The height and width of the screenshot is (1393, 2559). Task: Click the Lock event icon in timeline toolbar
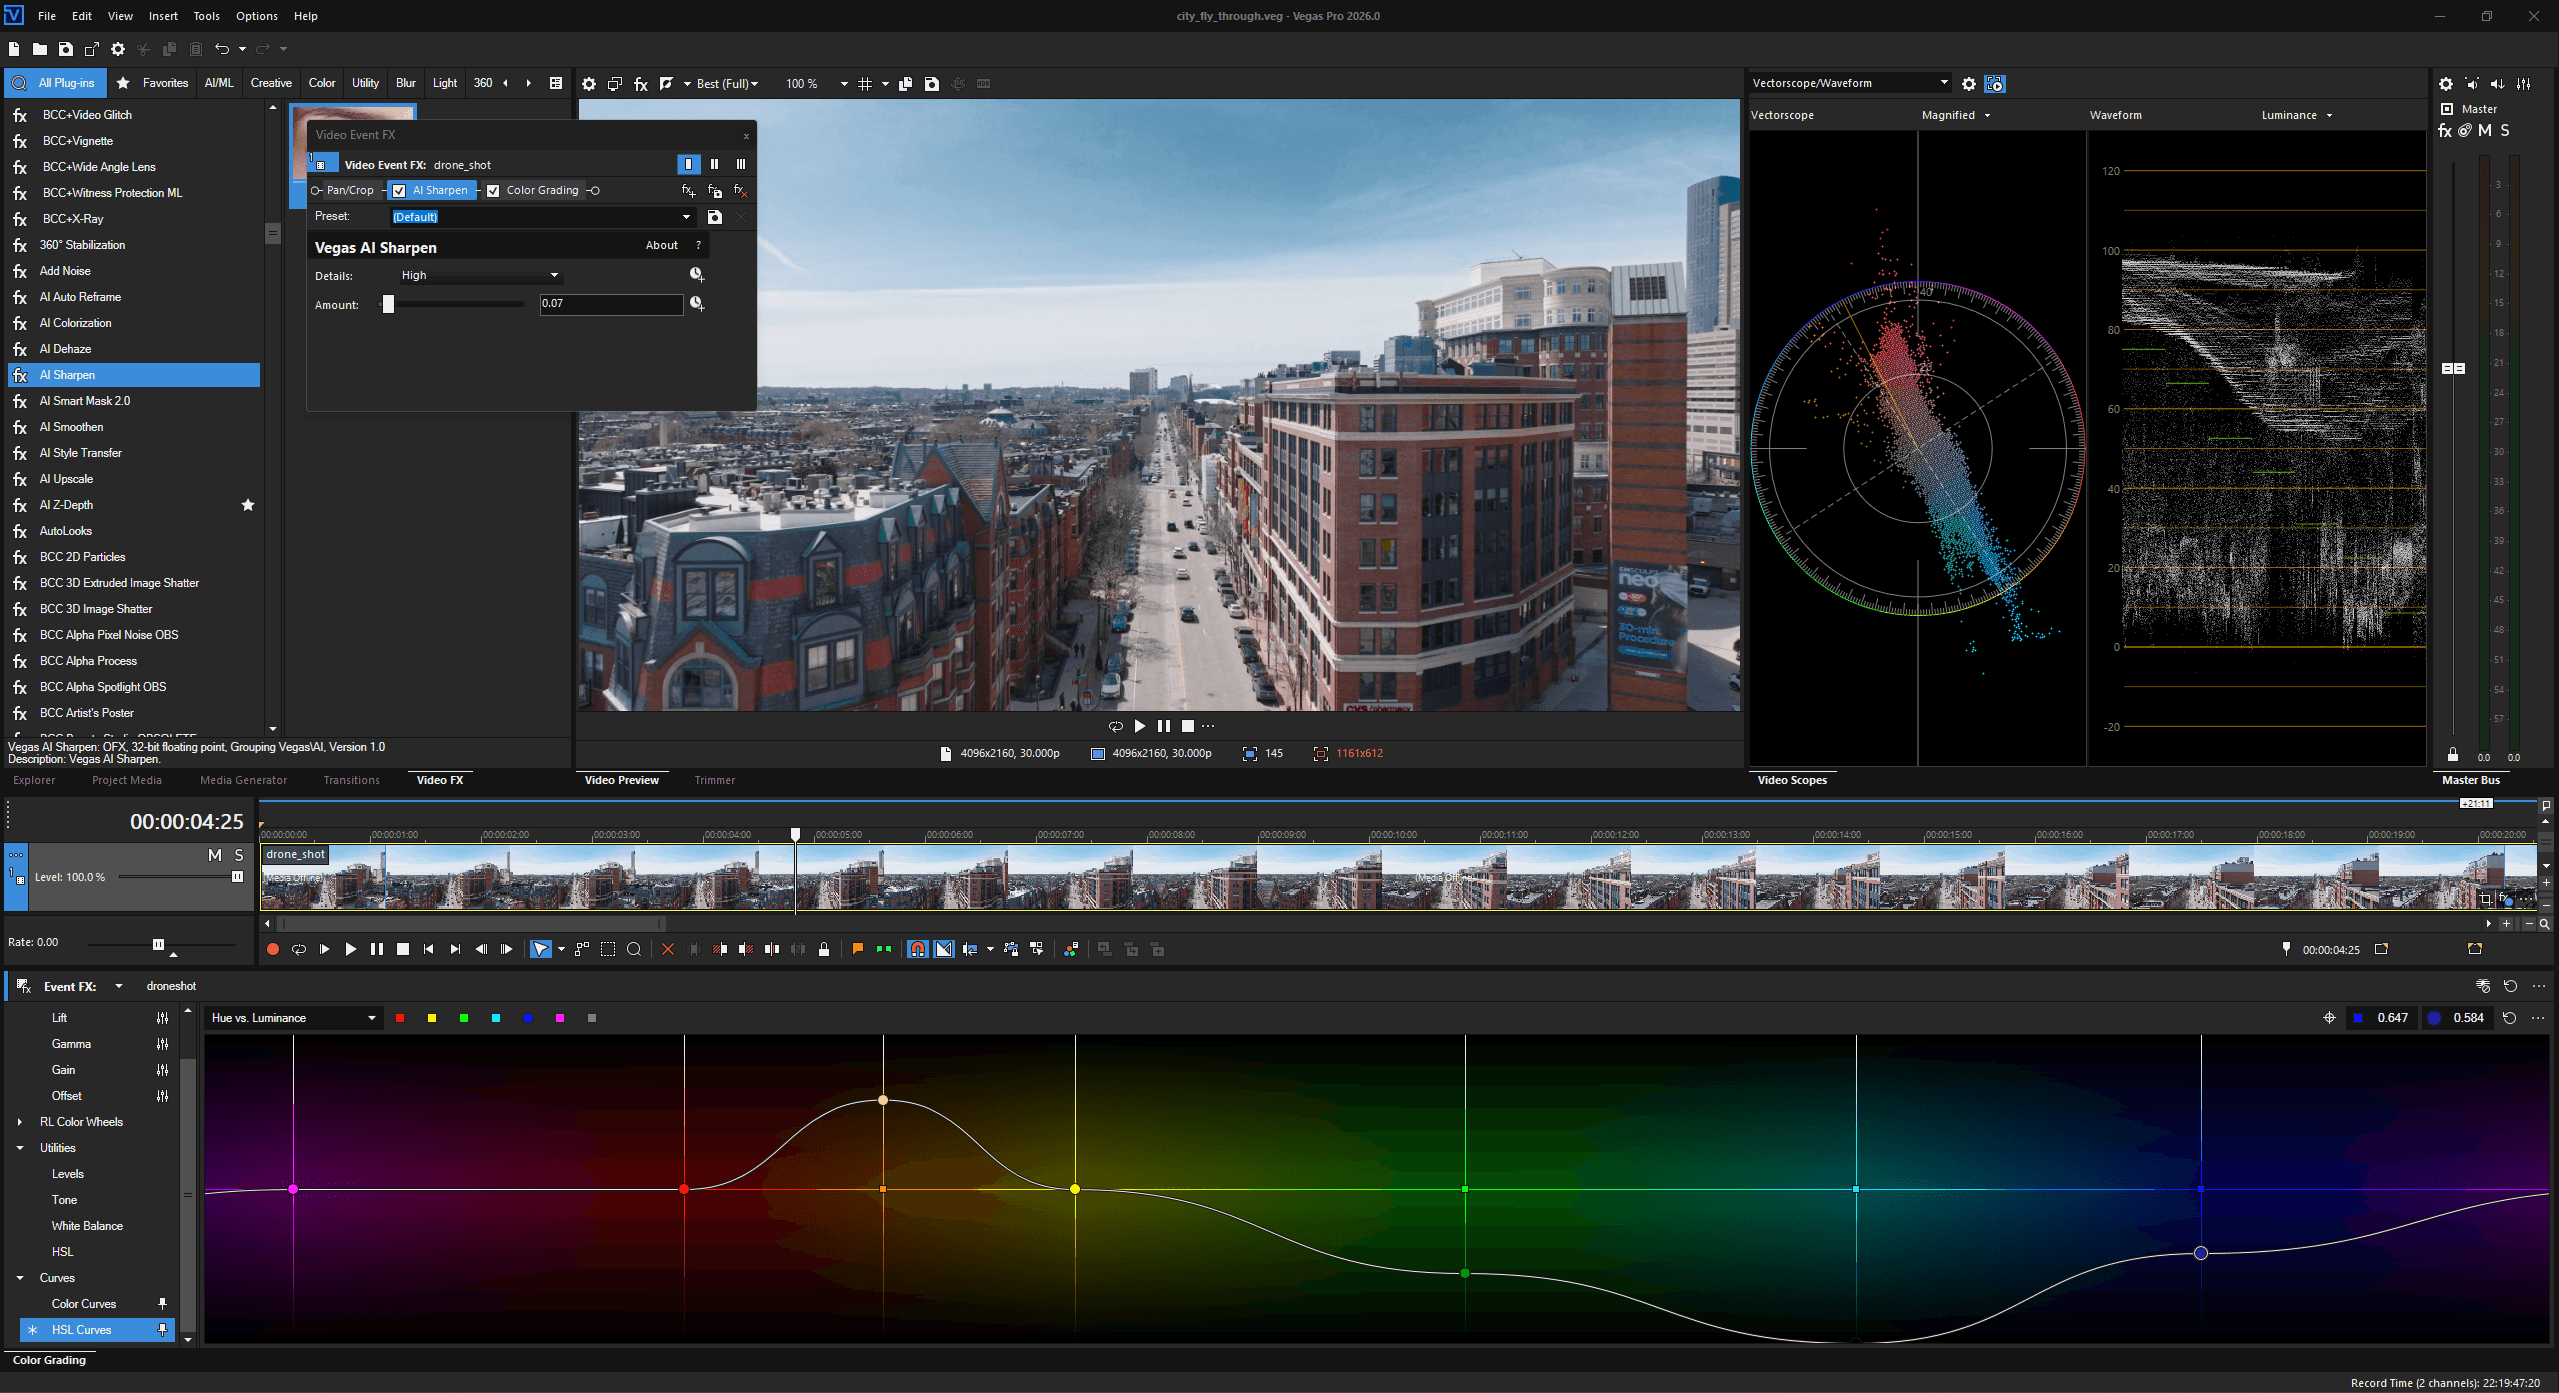823,949
